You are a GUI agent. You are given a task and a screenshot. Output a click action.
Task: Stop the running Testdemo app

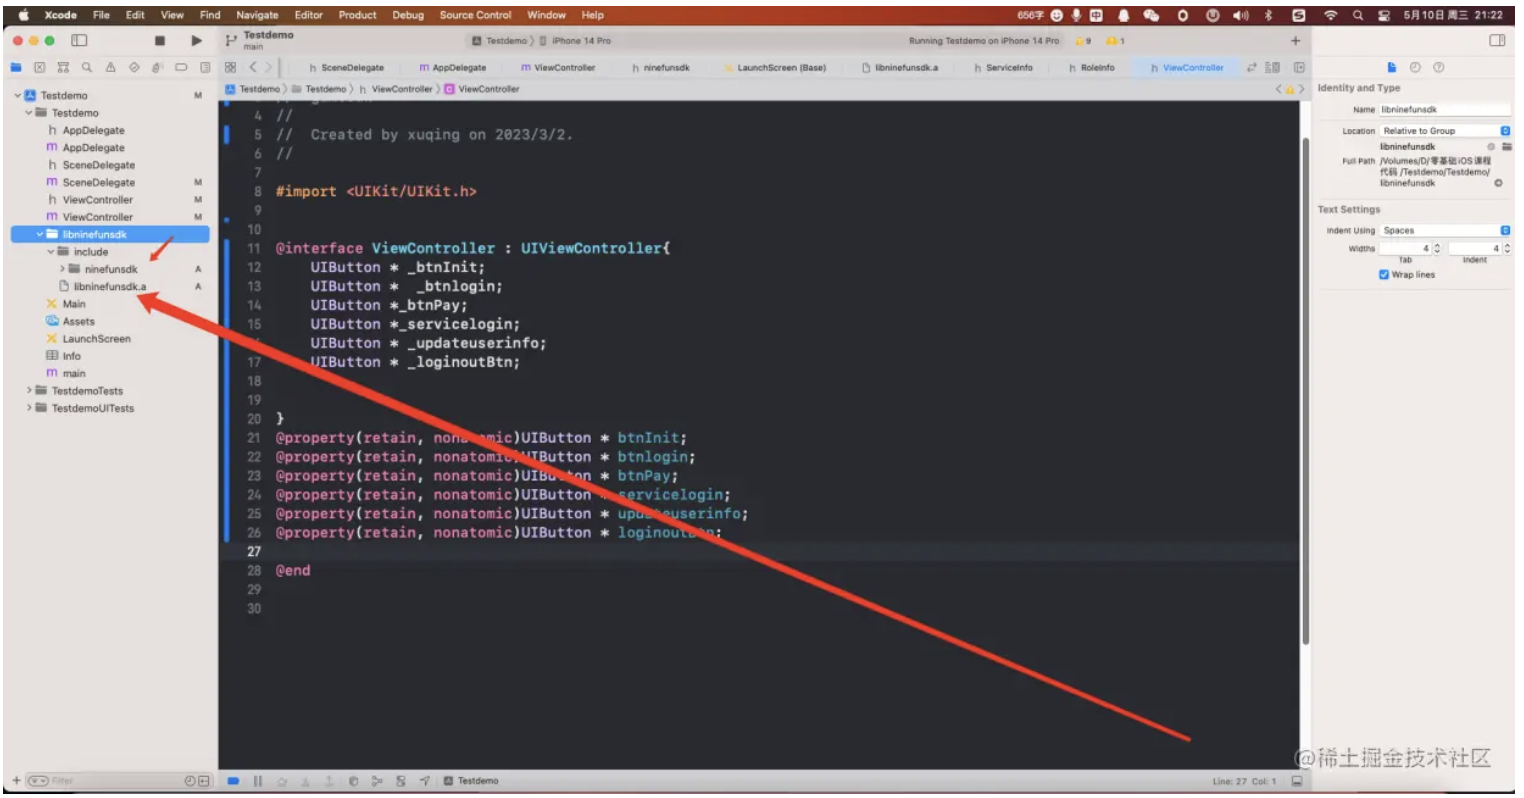(x=159, y=40)
